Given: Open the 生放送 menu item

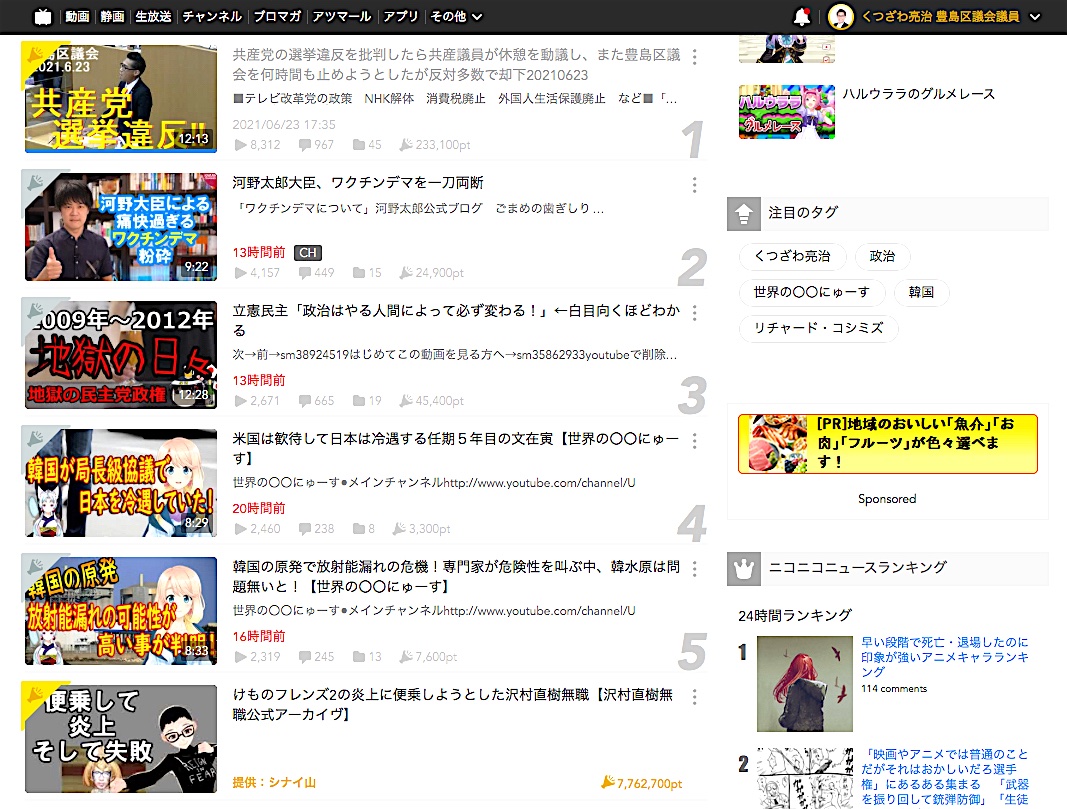Looking at the screenshot, I should pos(153,16).
